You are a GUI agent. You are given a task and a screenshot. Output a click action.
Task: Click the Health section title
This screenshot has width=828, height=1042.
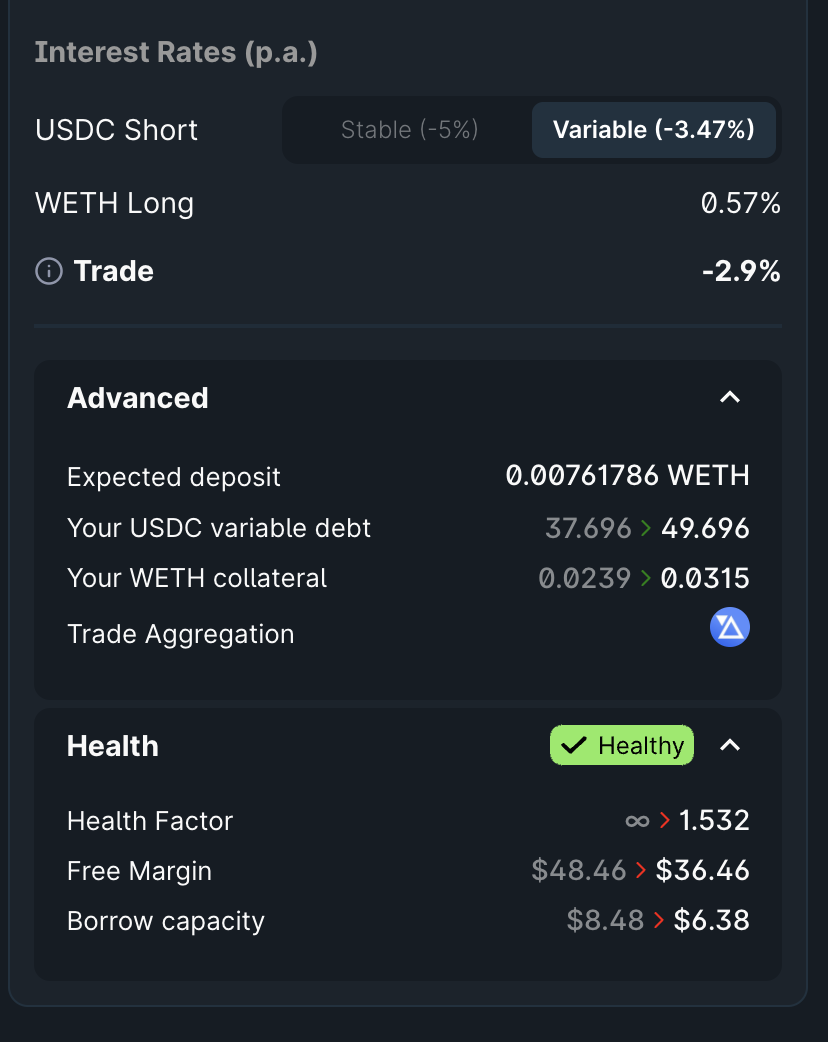tap(113, 746)
